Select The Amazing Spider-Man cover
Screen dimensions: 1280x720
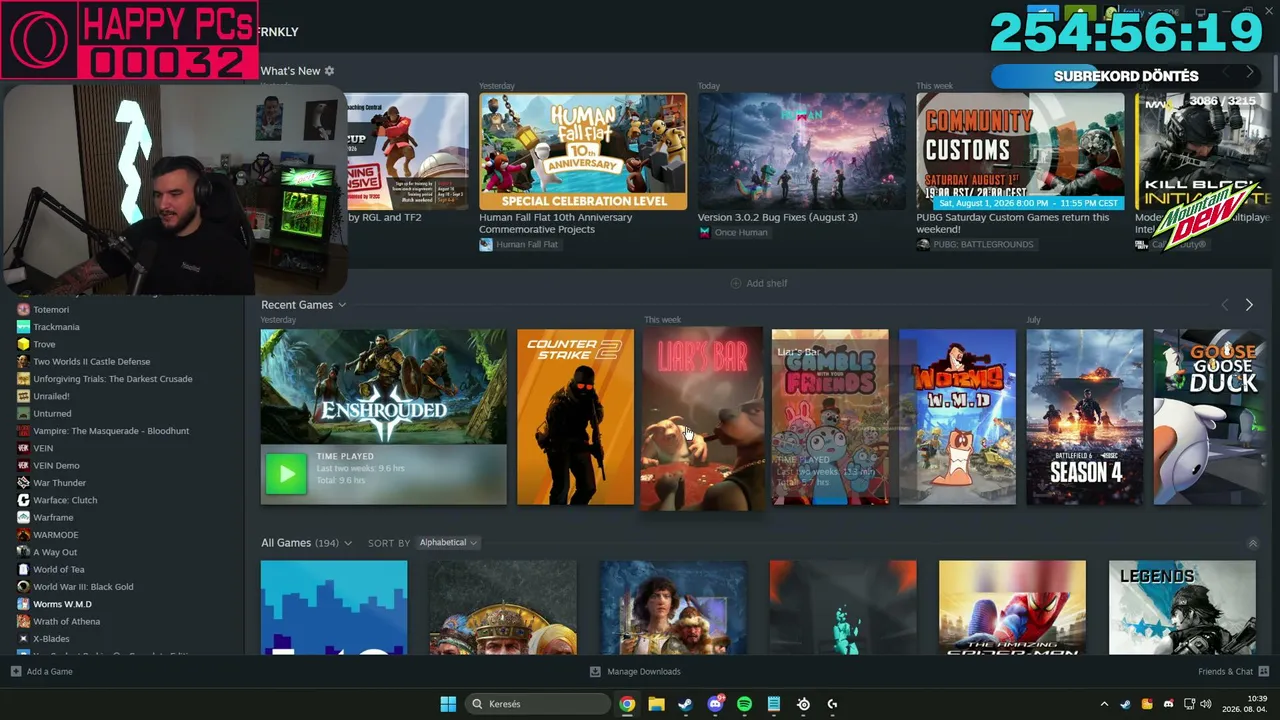pyautogui.click(x=1012, y=608)
